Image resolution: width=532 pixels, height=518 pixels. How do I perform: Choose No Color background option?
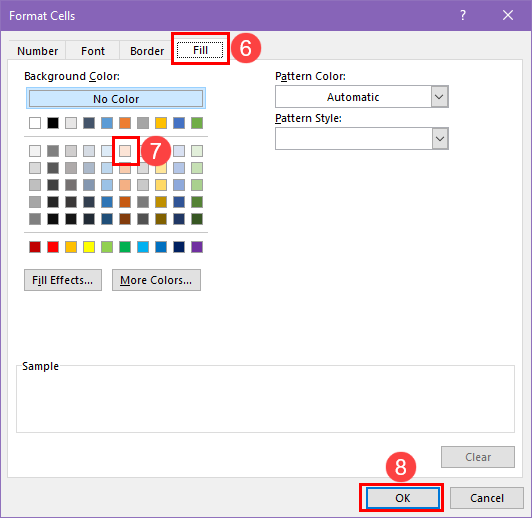point(116,99)
